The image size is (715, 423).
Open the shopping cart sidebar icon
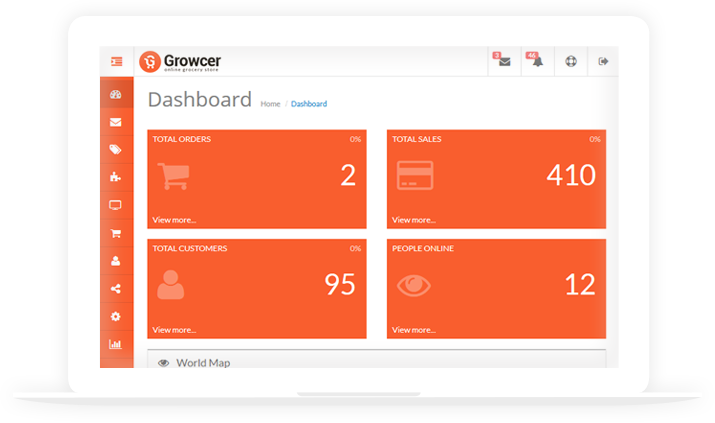[116, 233]
